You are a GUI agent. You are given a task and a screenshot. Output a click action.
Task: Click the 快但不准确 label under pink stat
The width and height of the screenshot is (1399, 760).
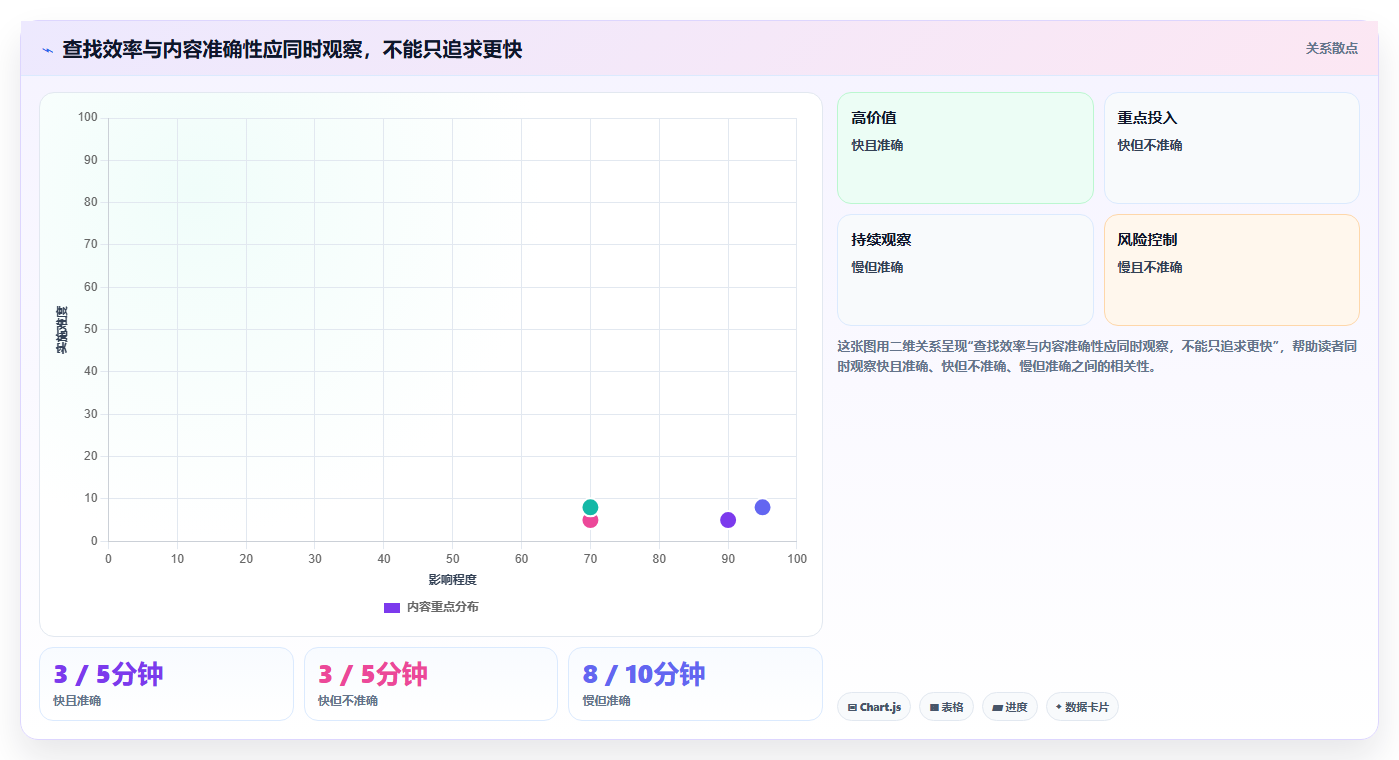coord(348,701)
